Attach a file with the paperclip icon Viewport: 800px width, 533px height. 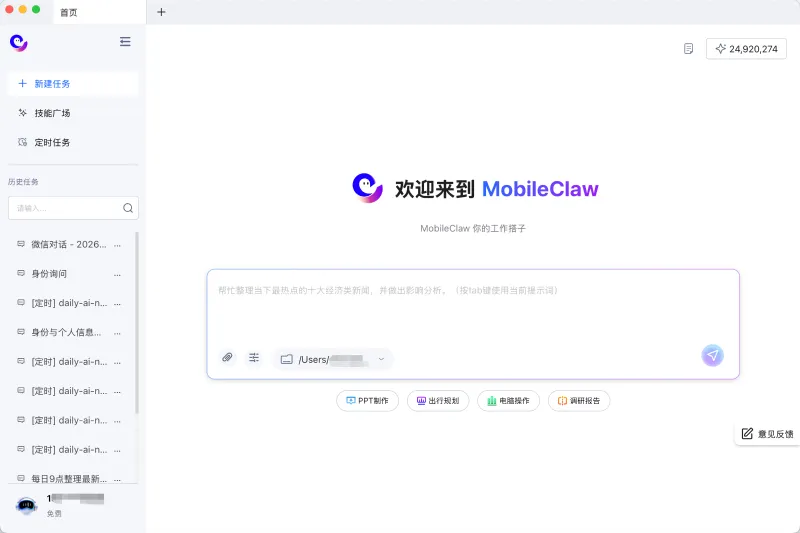pos(228,357)
